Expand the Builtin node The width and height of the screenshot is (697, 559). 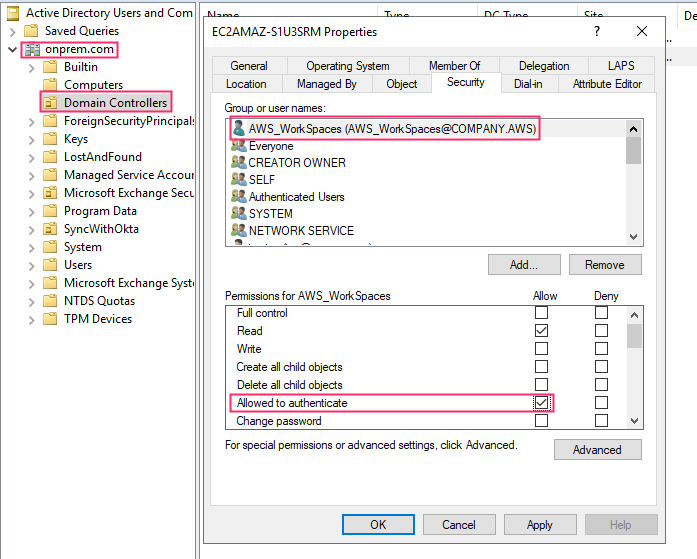point(32,68)
